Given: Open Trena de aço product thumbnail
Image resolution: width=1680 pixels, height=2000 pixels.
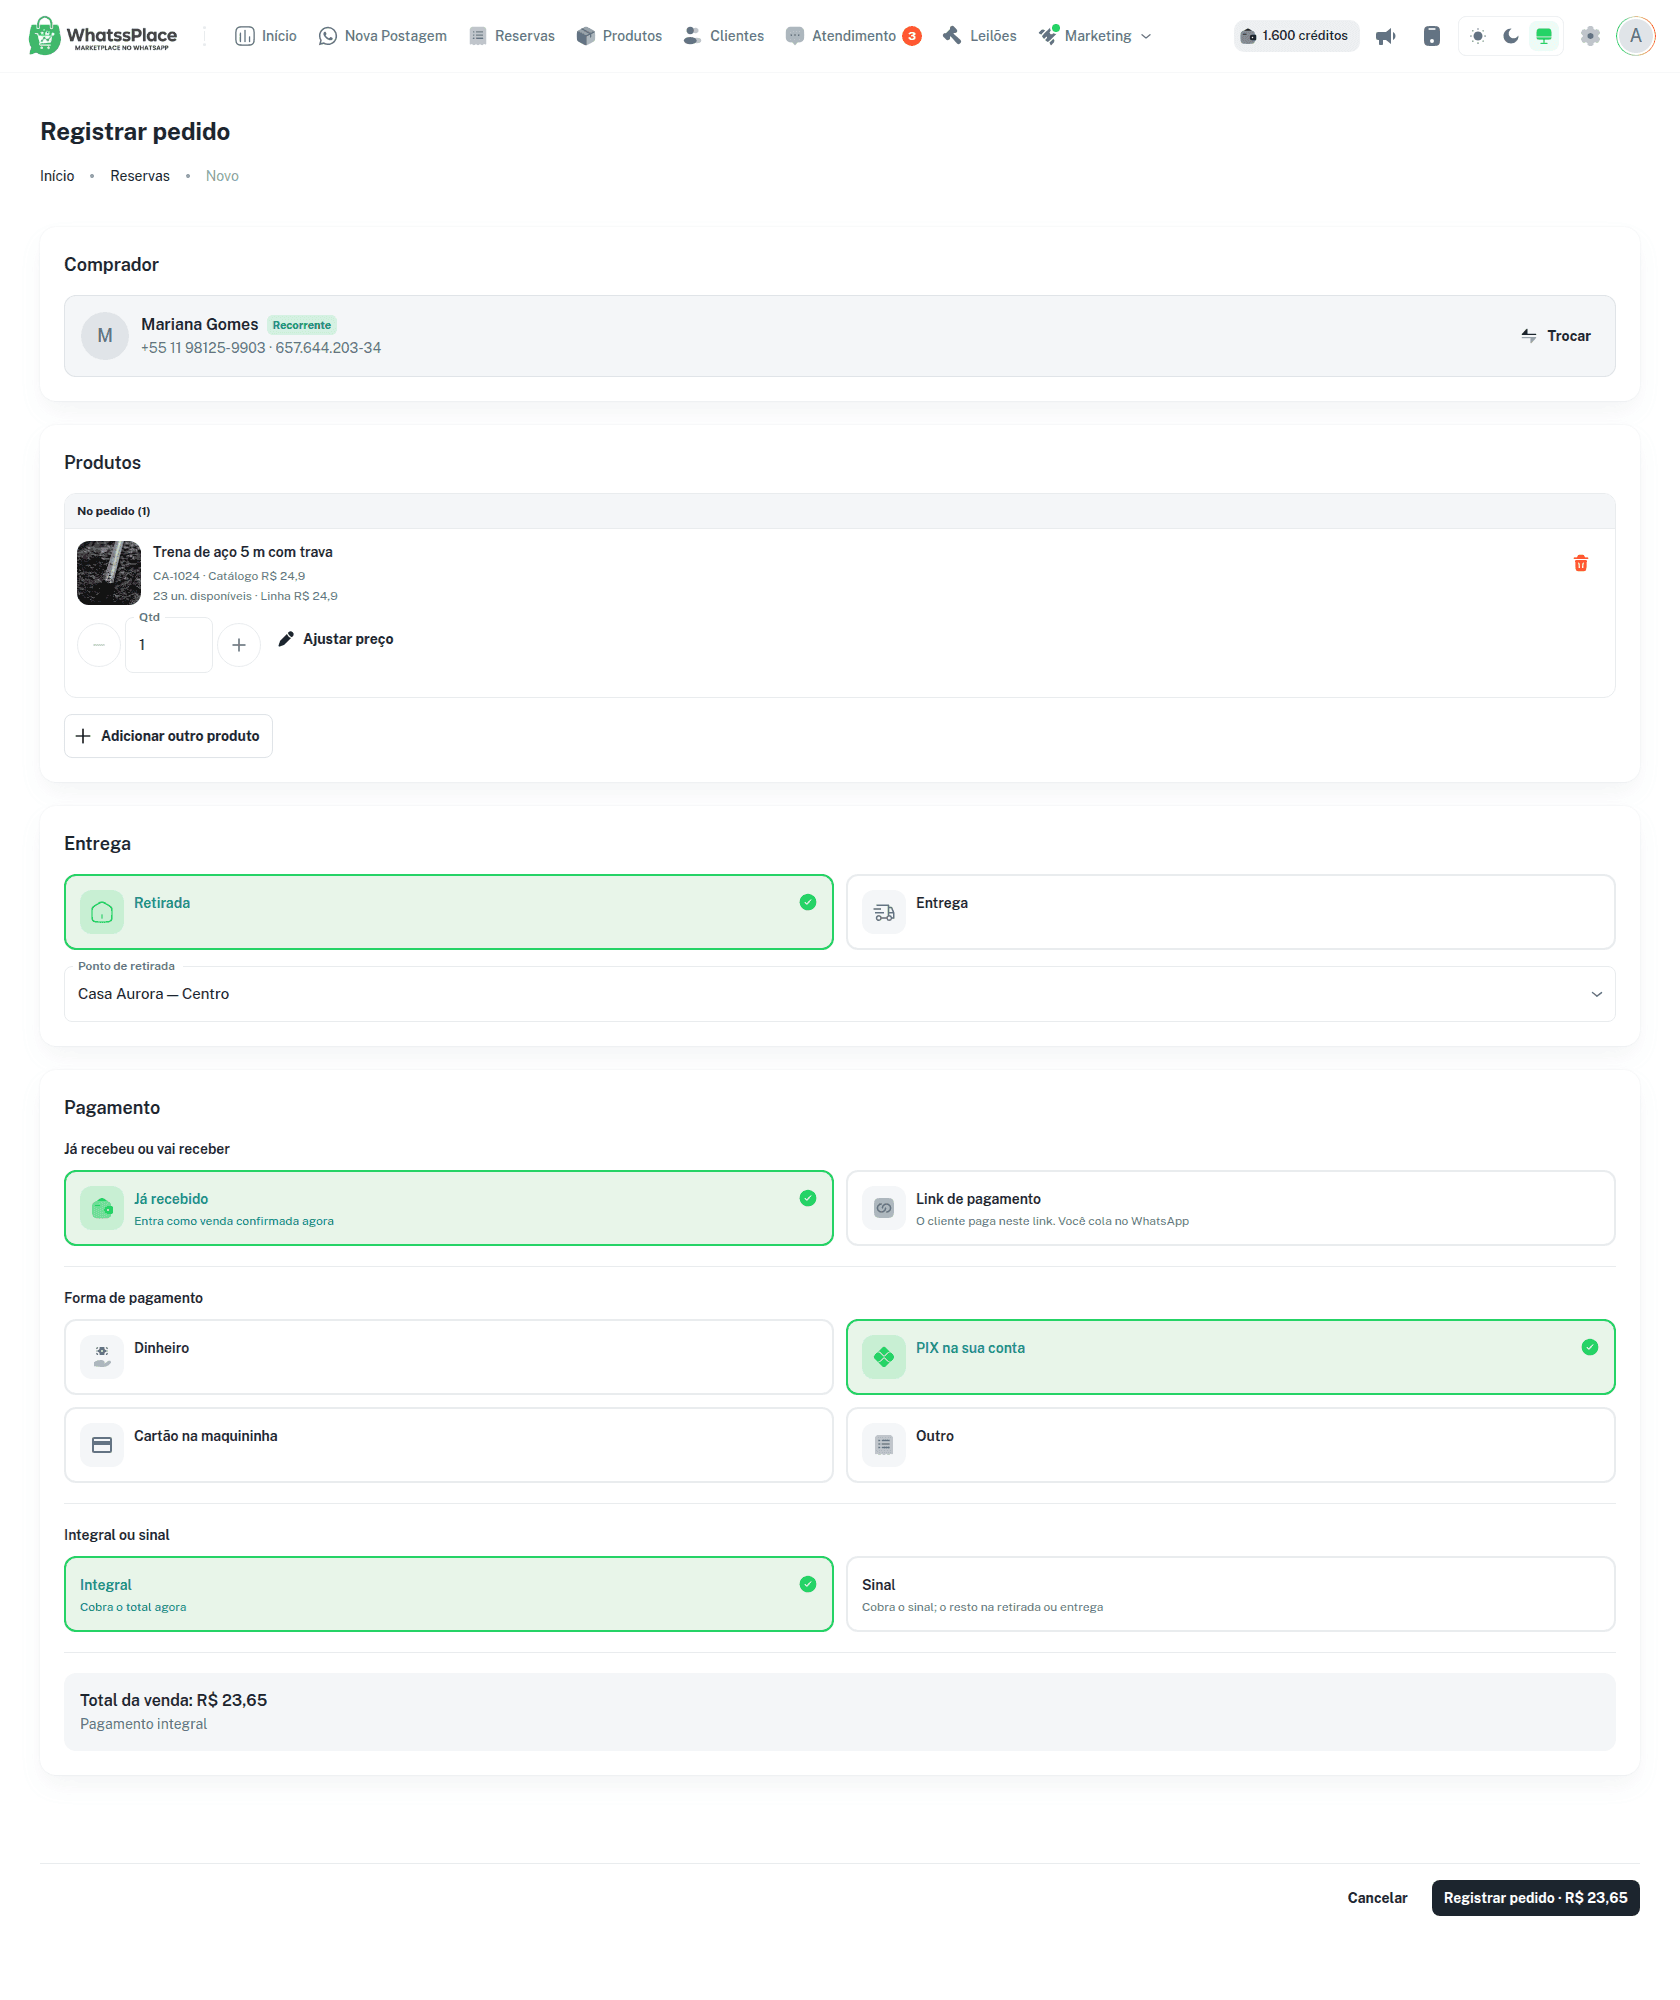Looking at the screenshot, I should pyautogui.click(x=109, y=573).
